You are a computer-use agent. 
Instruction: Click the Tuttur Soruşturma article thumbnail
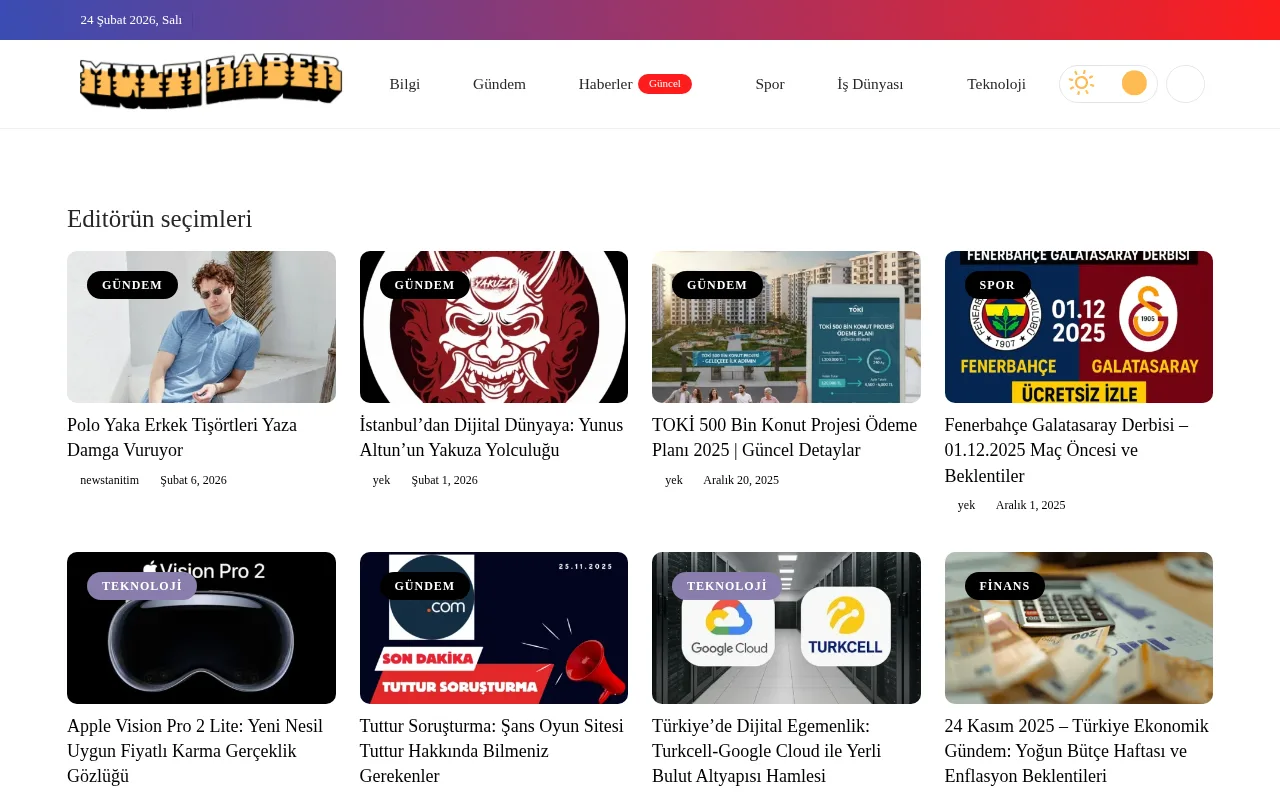[x=493, y=627]
